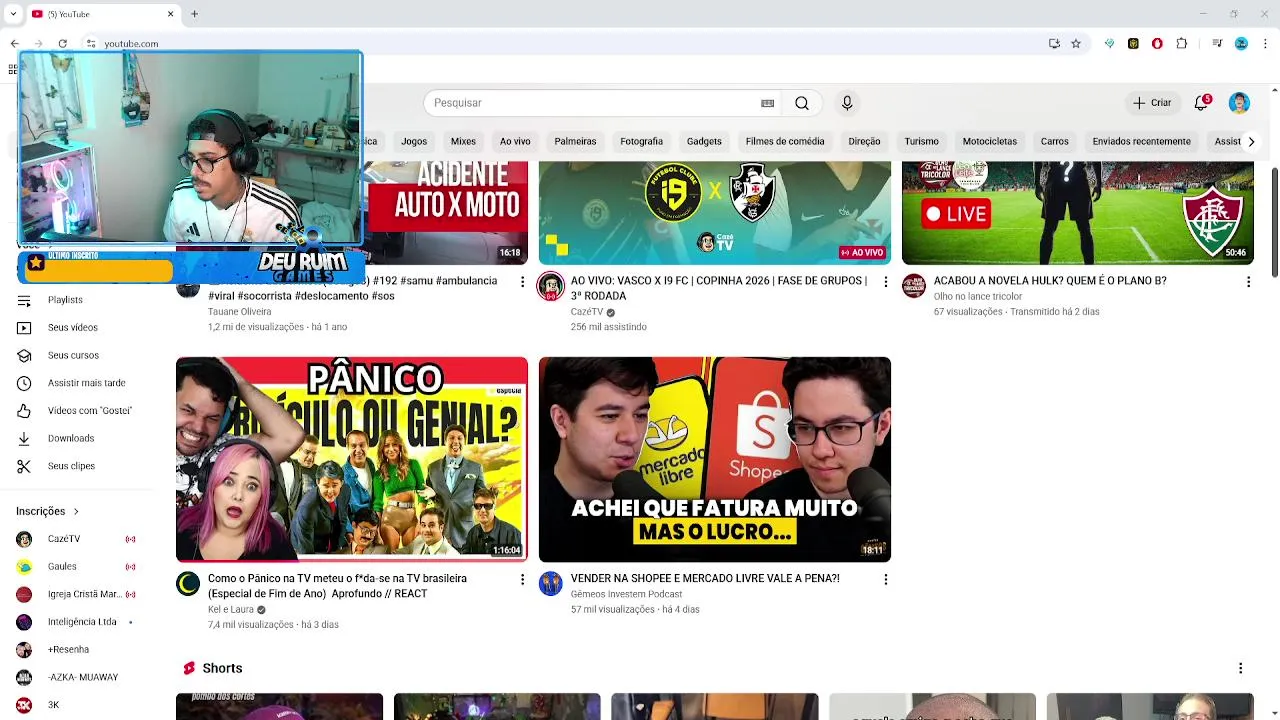Screen dimensions: 1280x720
Task: Open Shorts section options menu
Action: pyautogui.click(x=1240, y=668)
